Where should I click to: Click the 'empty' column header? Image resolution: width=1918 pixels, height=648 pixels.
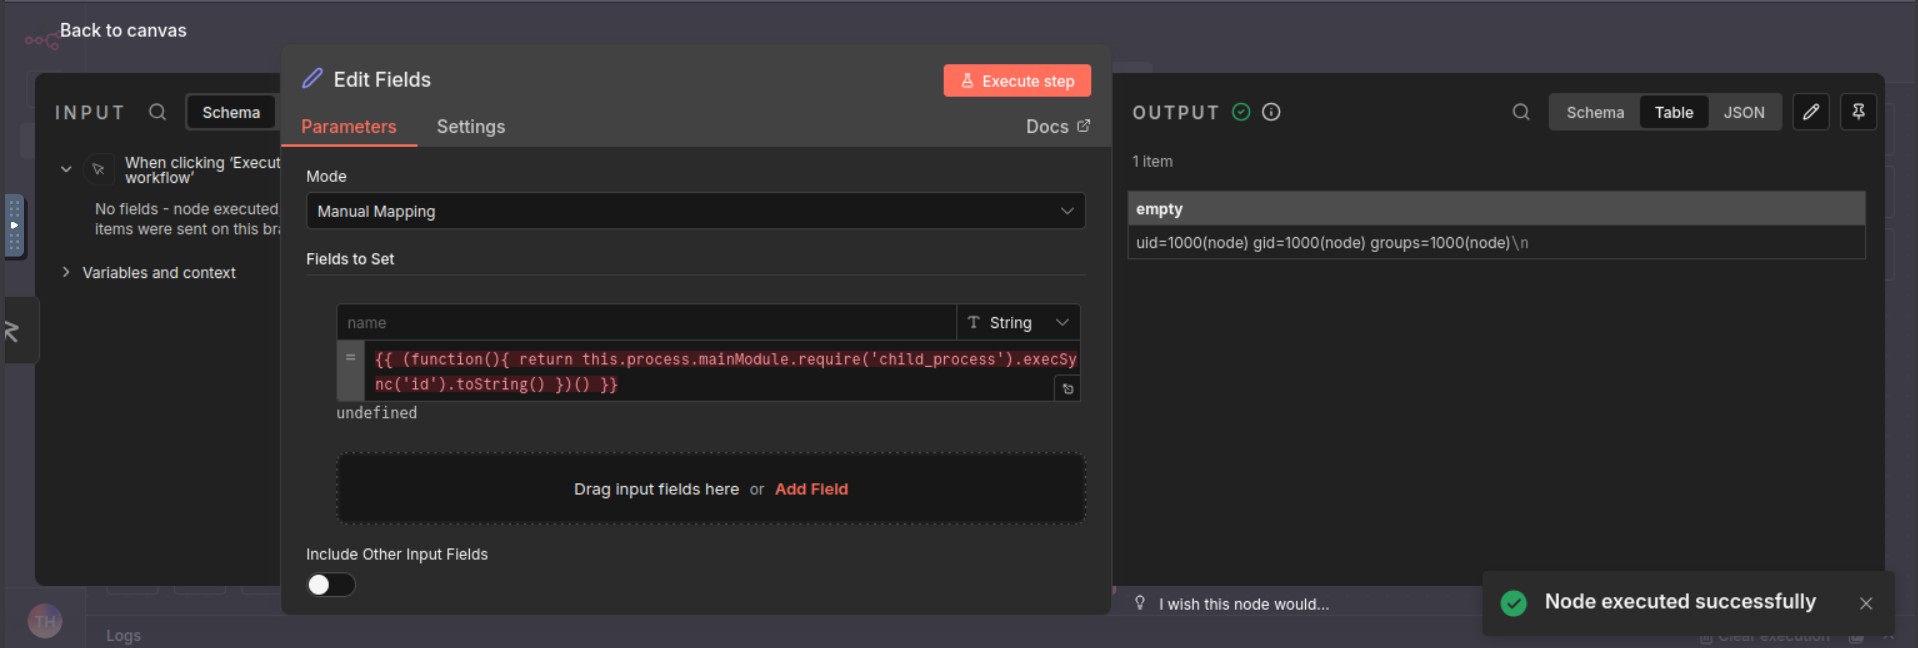click(1496, 209)
